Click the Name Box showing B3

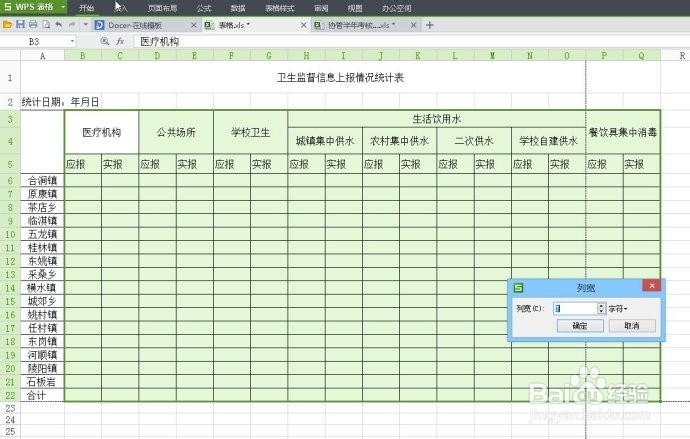34,41
